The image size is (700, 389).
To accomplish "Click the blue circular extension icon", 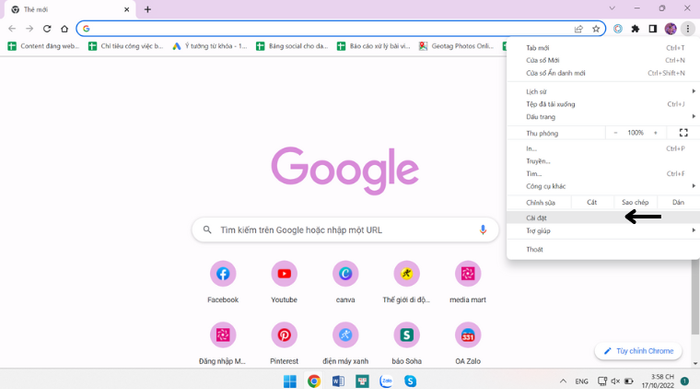I will [x=618, y=29].
